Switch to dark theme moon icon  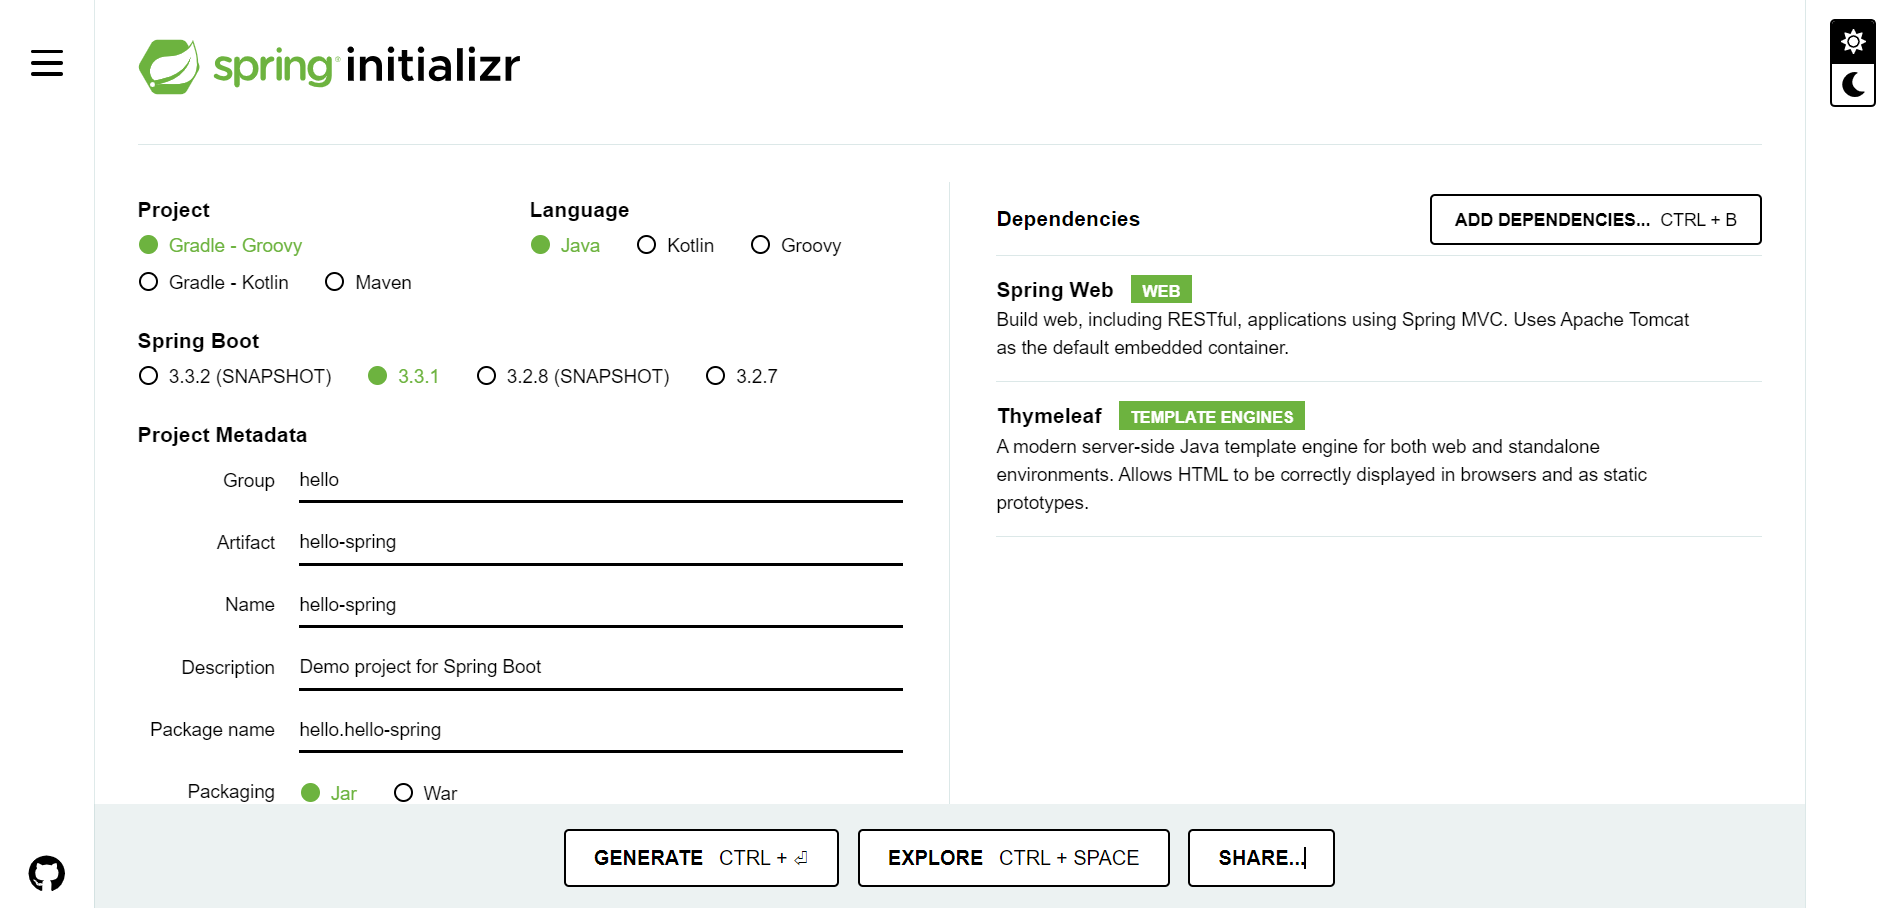1853,85
